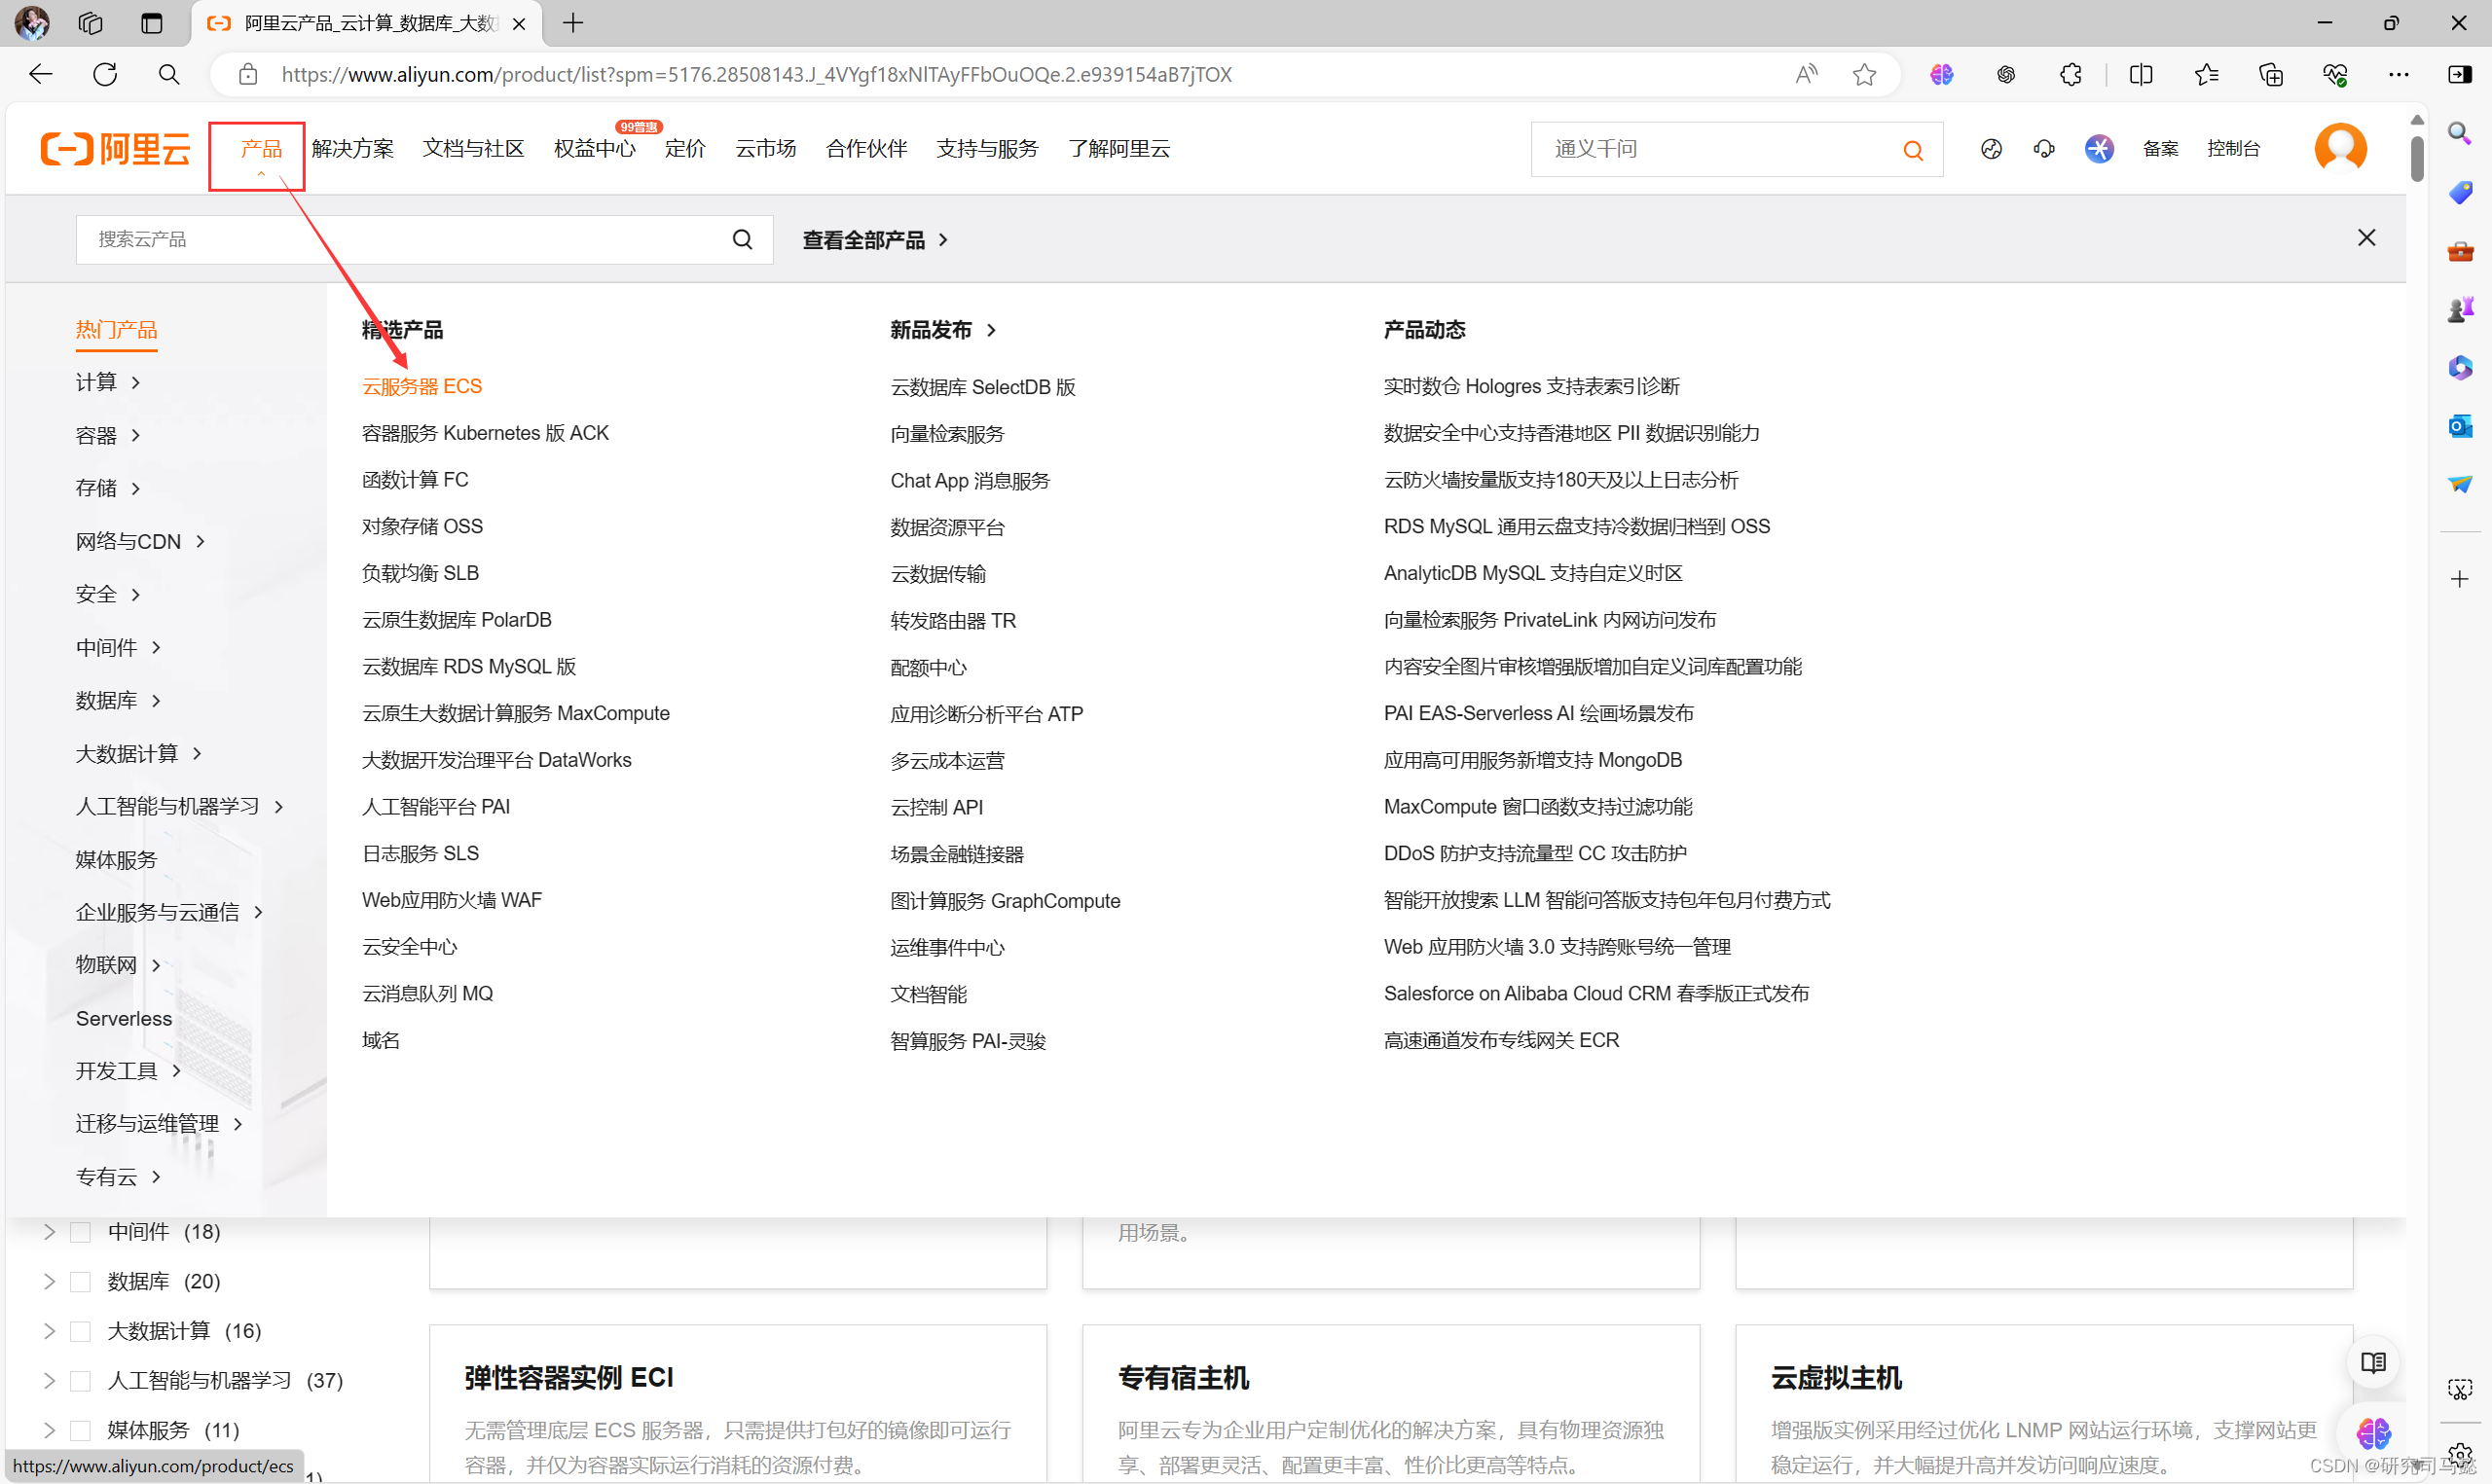Click the Aliyun logo
Viewport: 2492px width, 1484px height.
point(115,148)
